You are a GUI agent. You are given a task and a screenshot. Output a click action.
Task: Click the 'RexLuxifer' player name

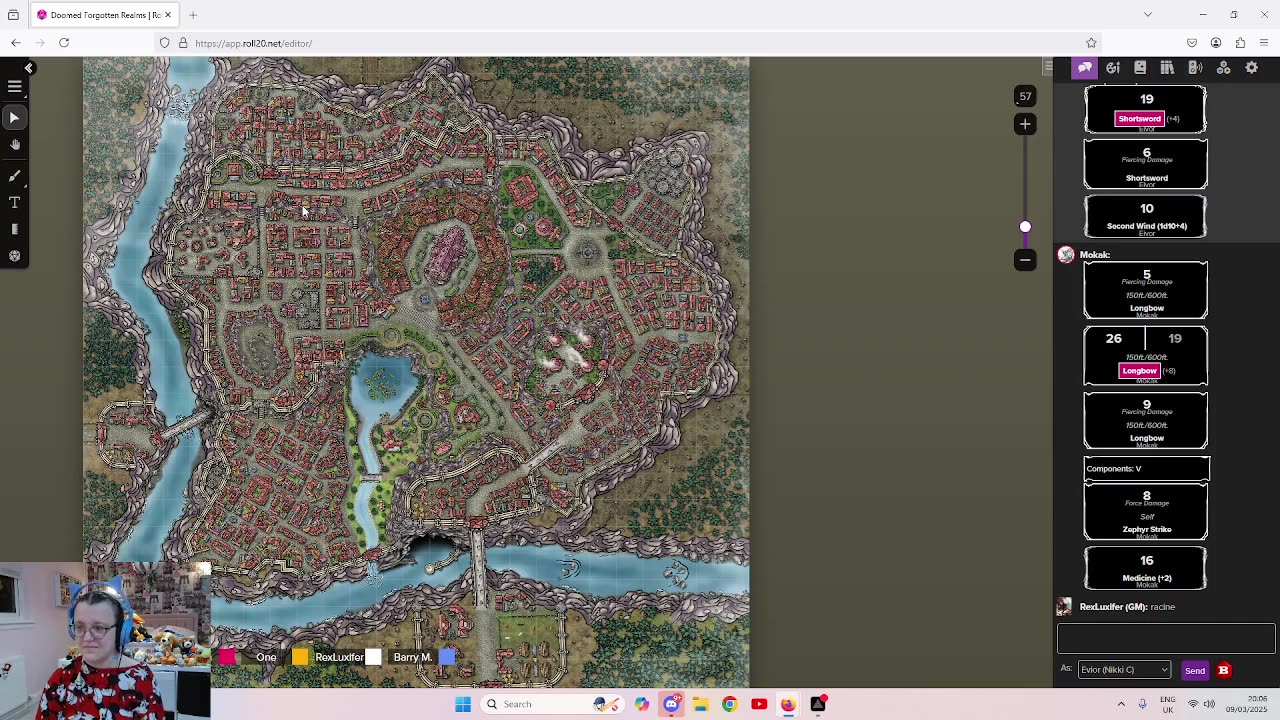(x=339, y=657)
